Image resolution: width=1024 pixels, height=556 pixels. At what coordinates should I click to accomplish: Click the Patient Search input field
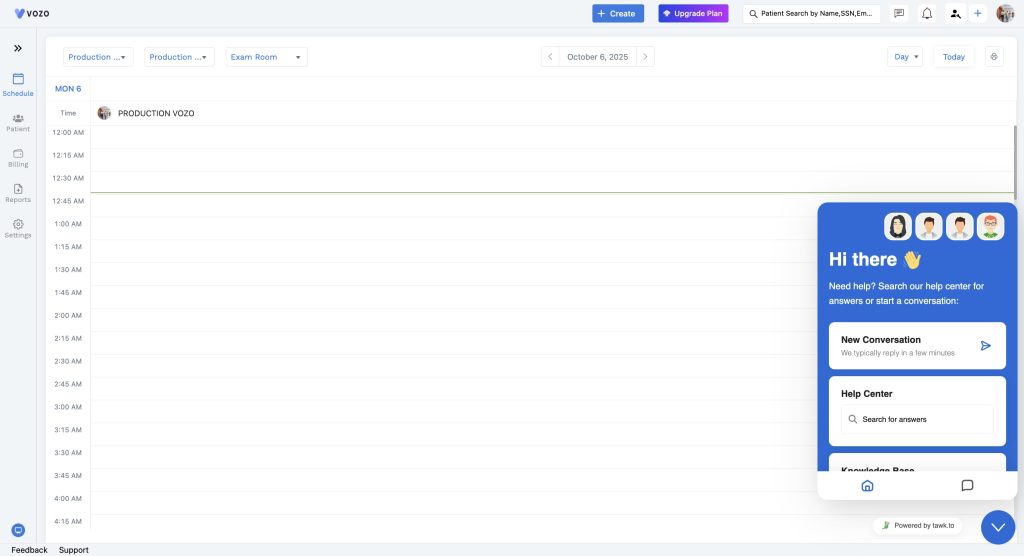click(x=812, y=13)
